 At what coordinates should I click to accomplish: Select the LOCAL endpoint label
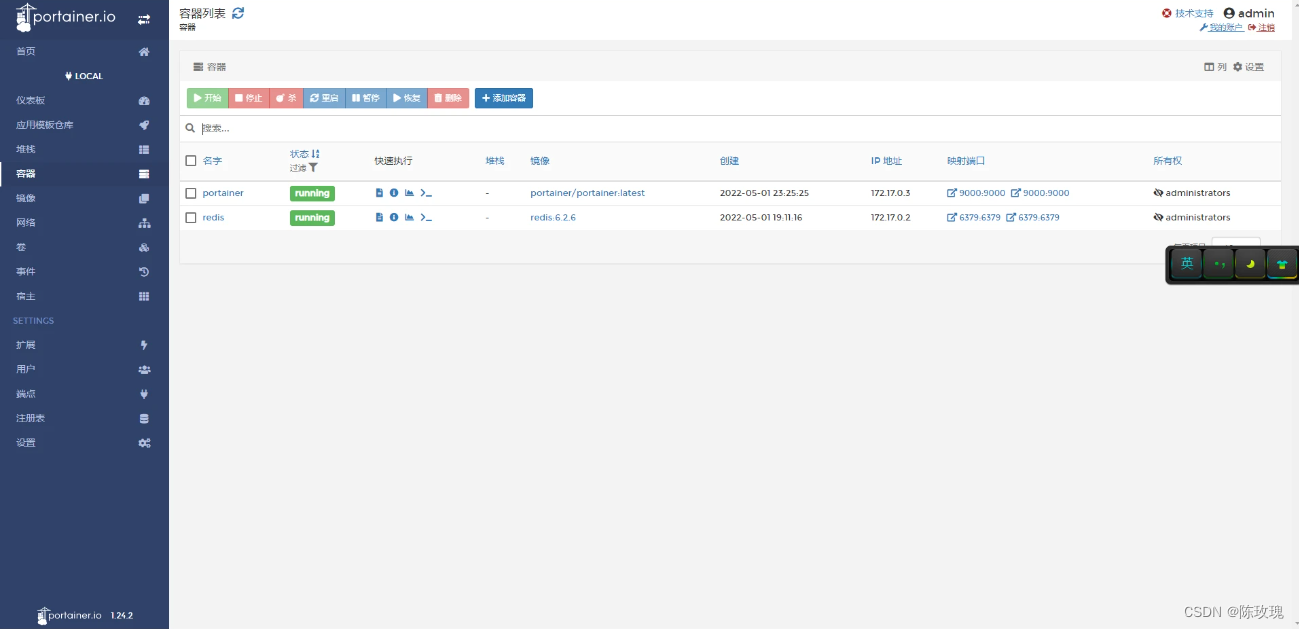pos(84,76)
